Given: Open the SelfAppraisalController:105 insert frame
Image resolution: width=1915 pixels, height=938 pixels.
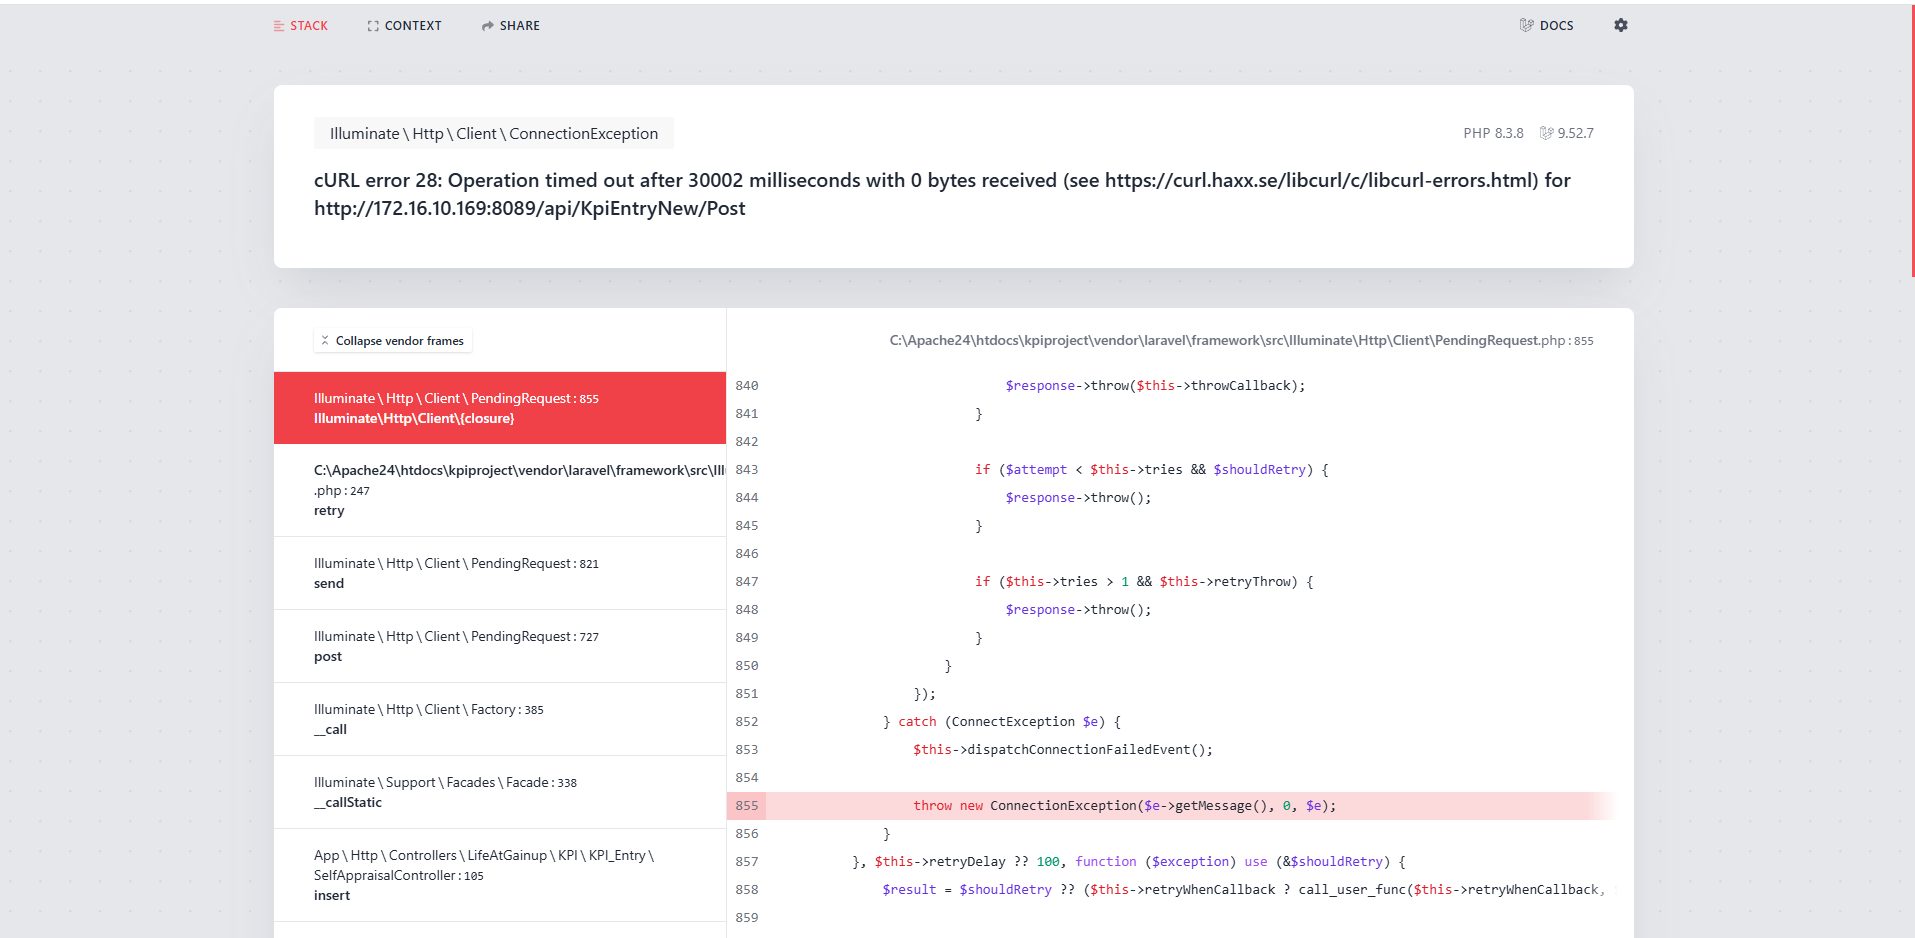Looking at the screenshot, I should pyautogui.click(x=499, y=875).
